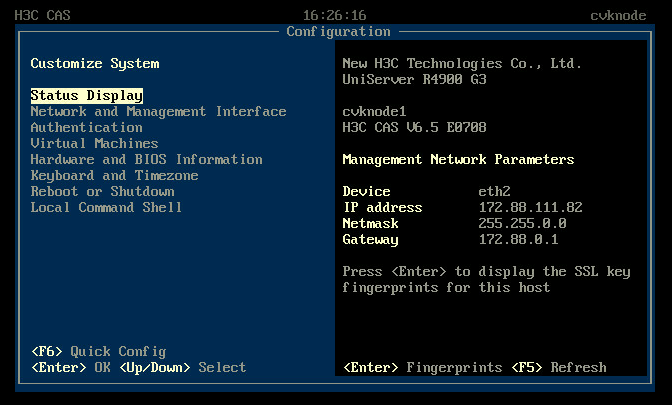Click the eth2 device value
The image size is (672, 405).
(x=495, y=192)
